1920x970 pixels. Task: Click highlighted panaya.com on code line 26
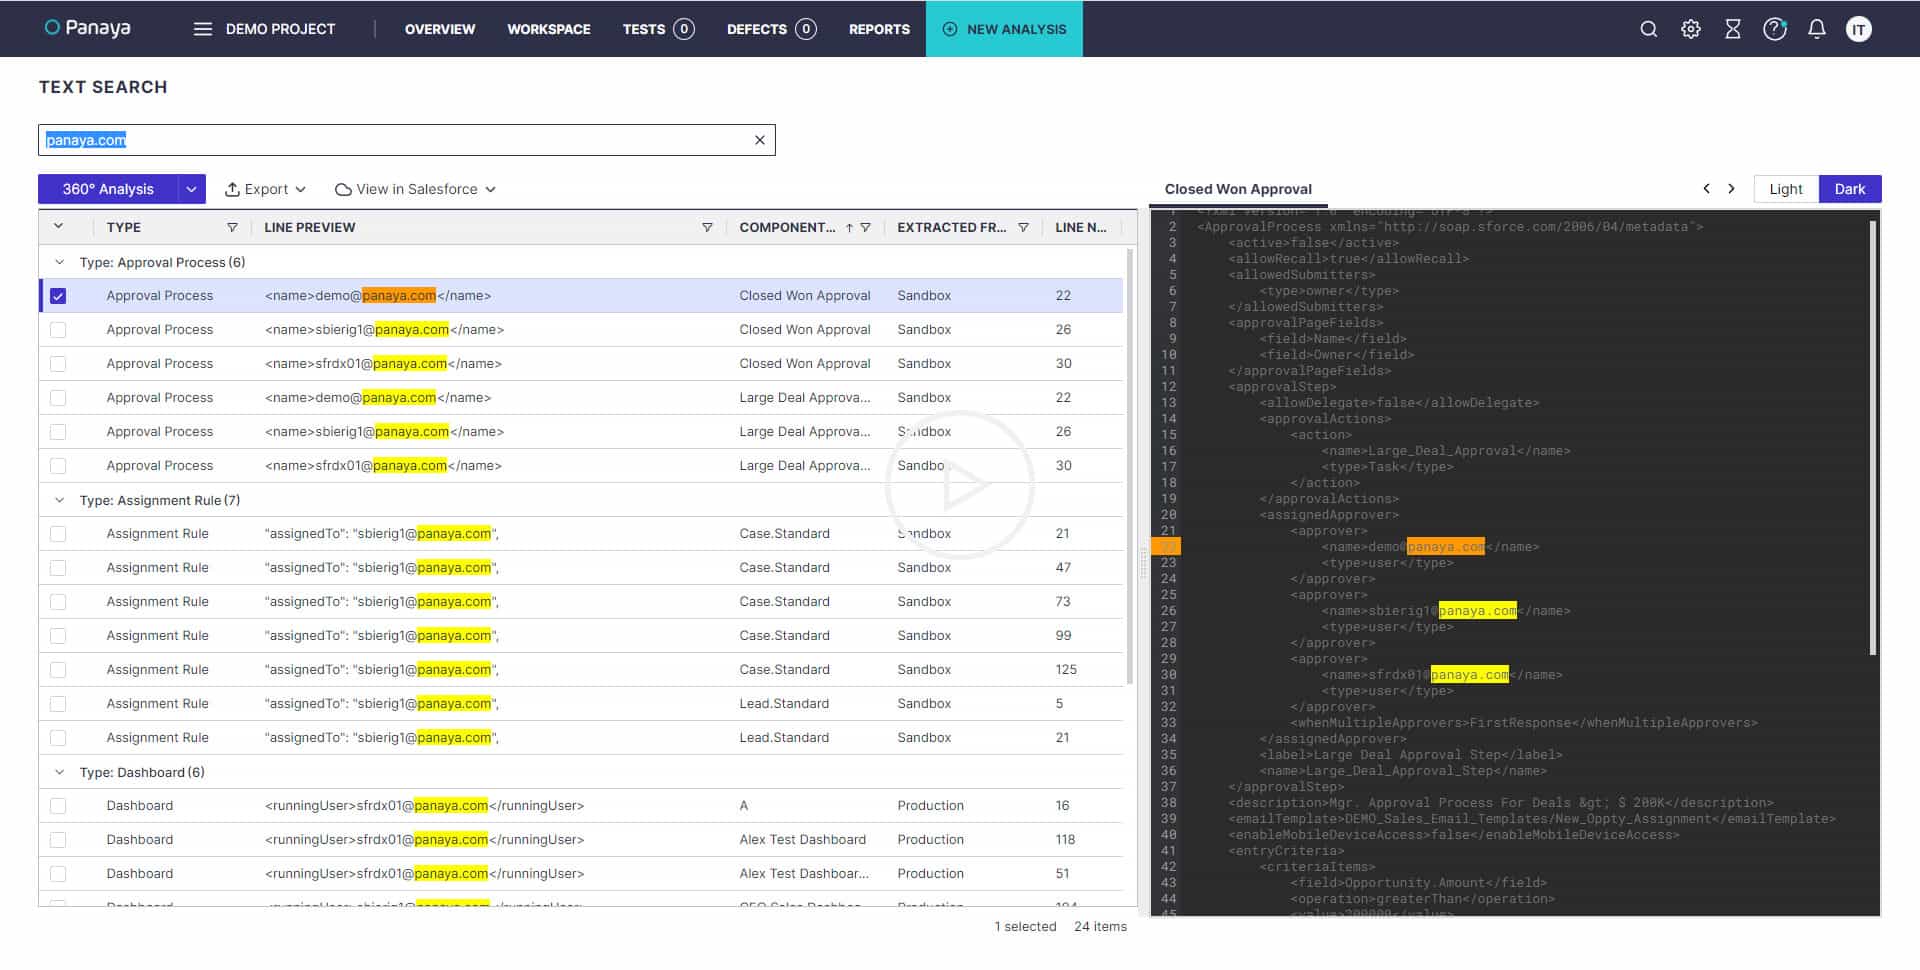pos(1477,611)
